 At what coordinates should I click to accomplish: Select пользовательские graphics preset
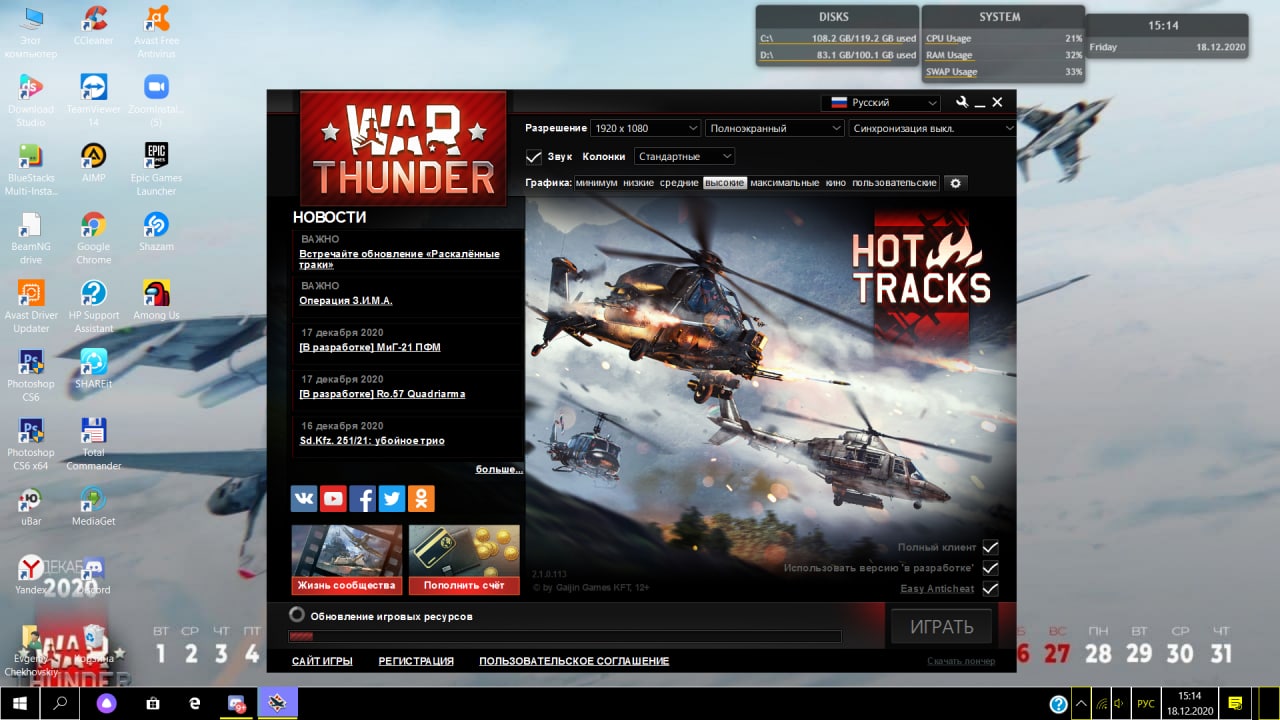tap(894, 183)
